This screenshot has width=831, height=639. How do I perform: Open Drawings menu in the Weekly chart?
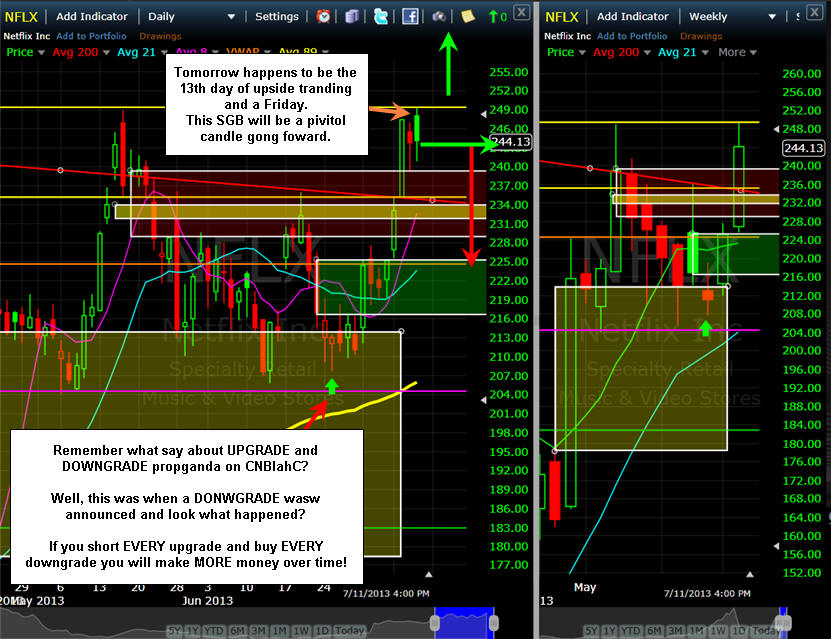coord(701,36)
